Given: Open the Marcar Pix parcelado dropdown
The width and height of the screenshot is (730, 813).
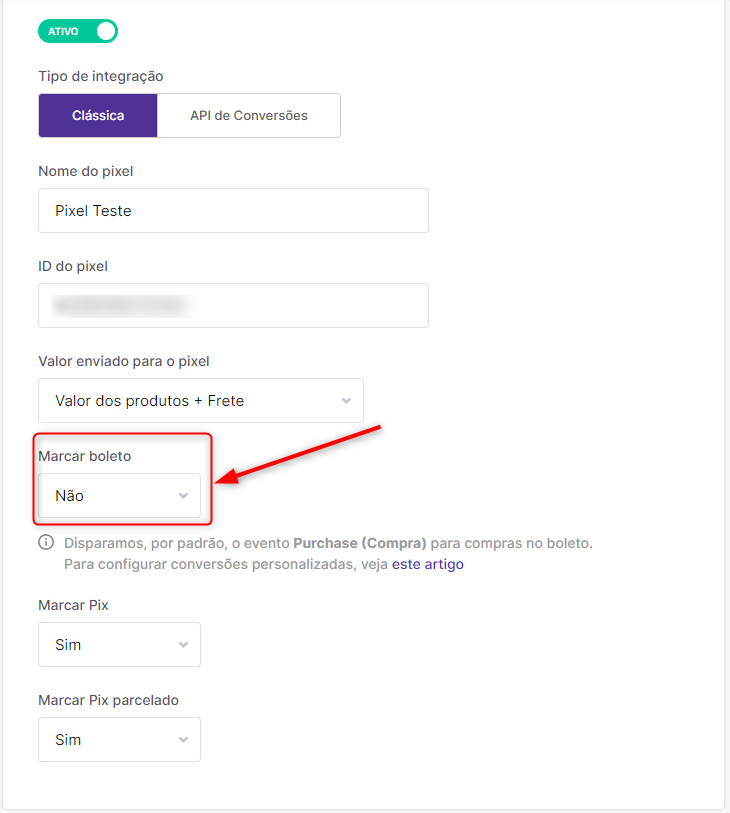Looking at the screenshot, I should pyautogui.click(x=119, y=739).
